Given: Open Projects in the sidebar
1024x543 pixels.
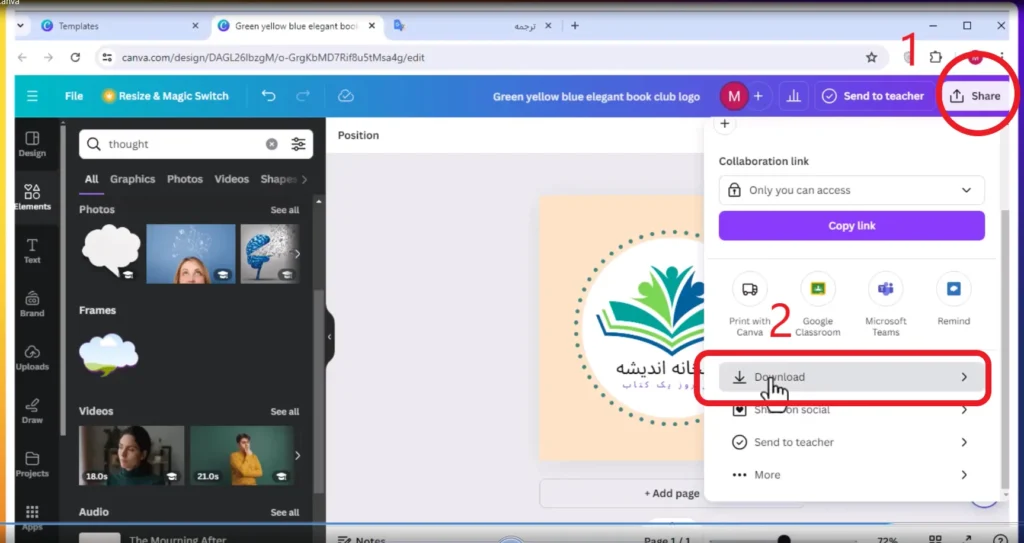Looking at the screenshot, I should point(32,465).
